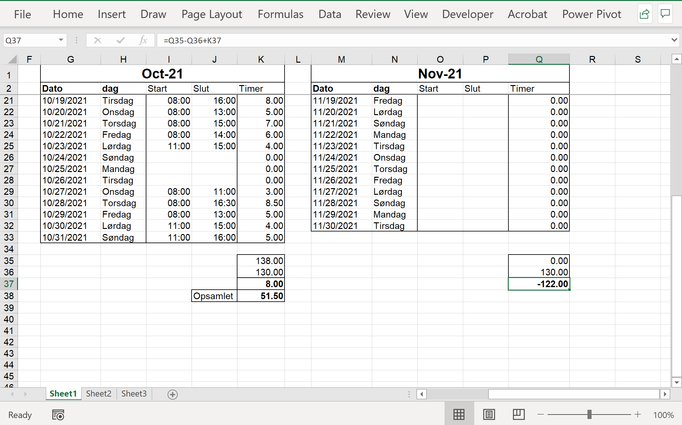This screenshot has height=425, width=682.
Task: Click the Select All corner triangle
Action: point(12,59)
